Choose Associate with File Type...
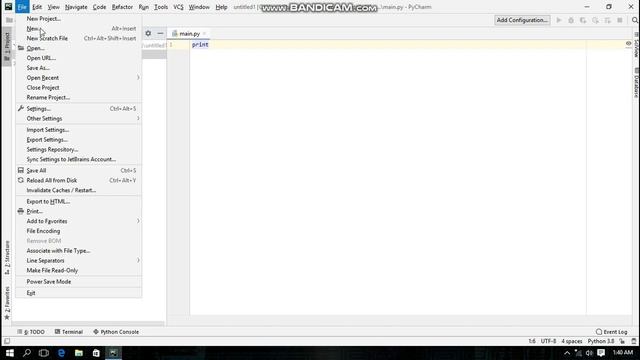 point(79,251)
